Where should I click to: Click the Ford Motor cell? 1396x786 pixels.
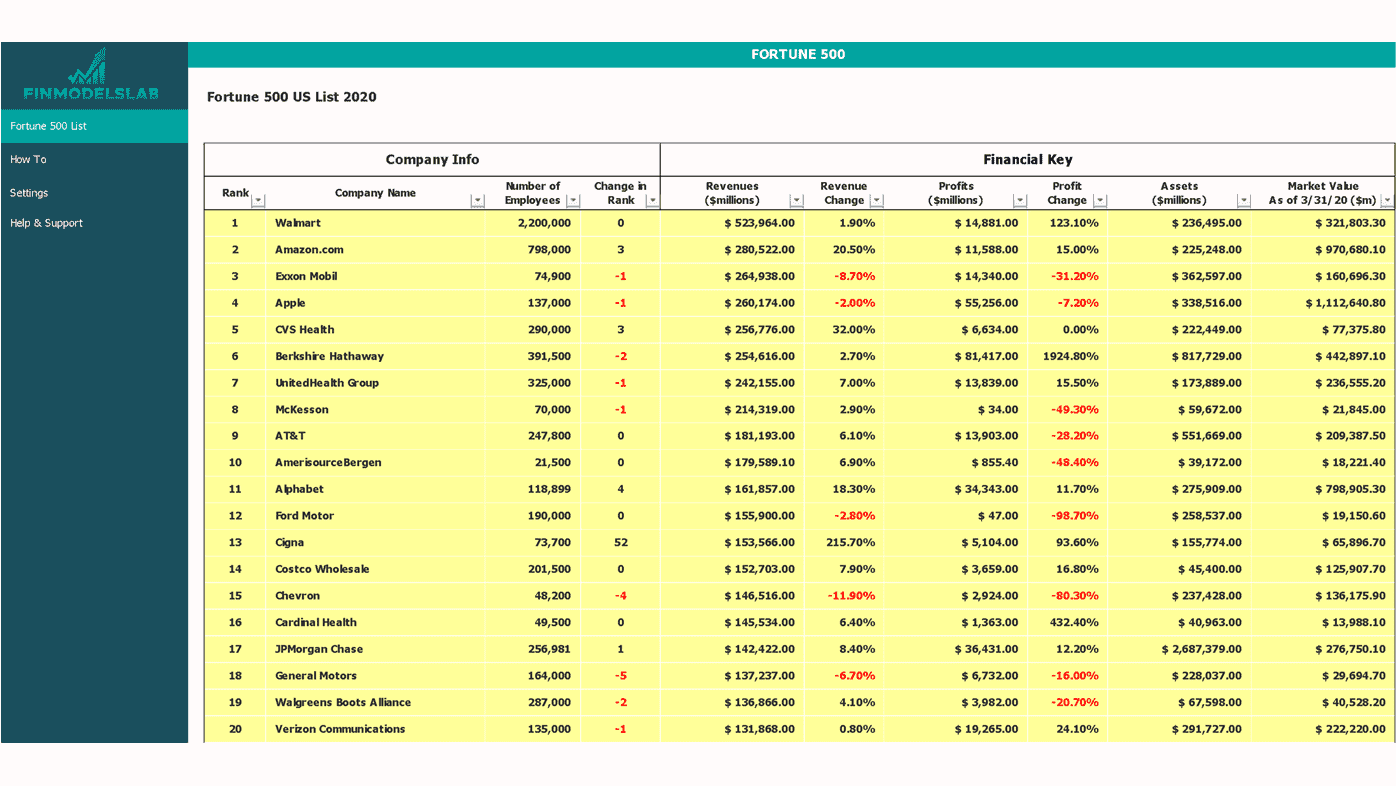tap(375, 516)
